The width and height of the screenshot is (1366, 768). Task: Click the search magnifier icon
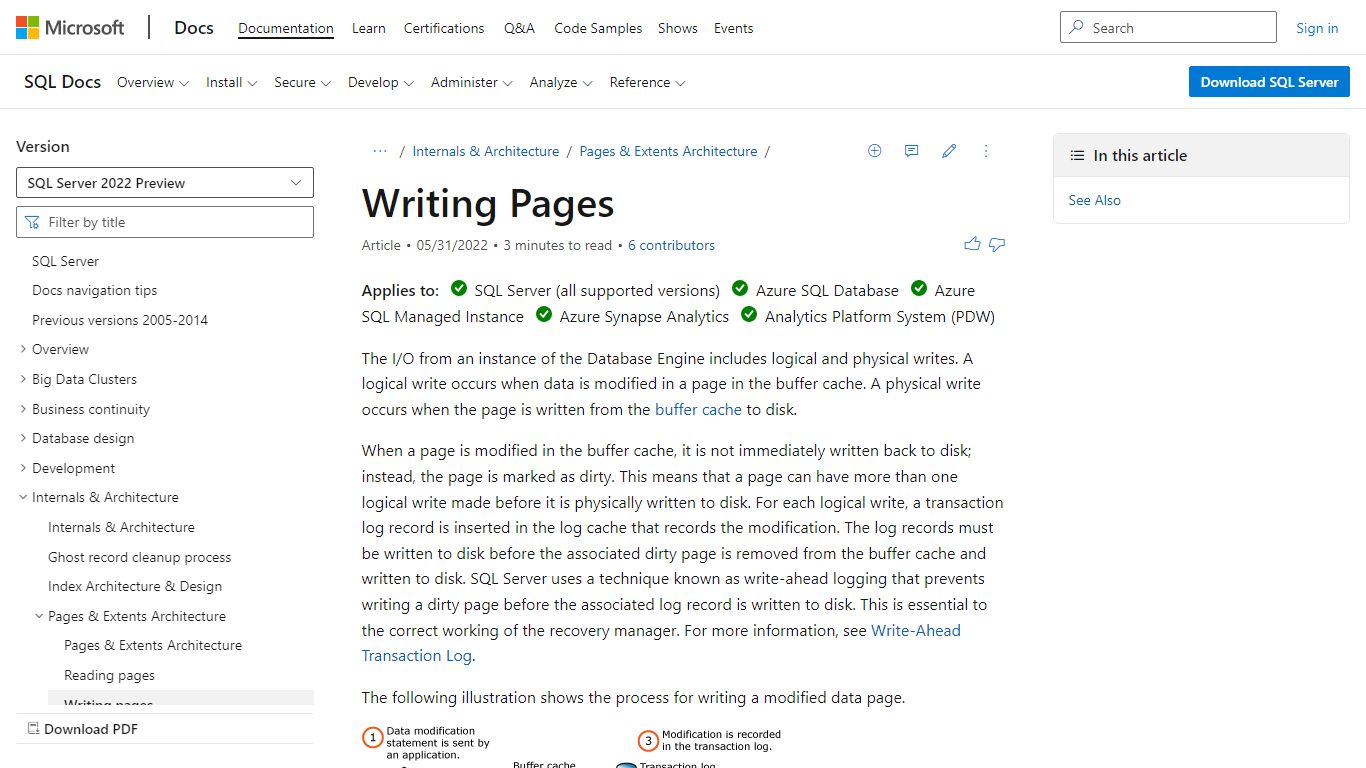pos(1077,28)
